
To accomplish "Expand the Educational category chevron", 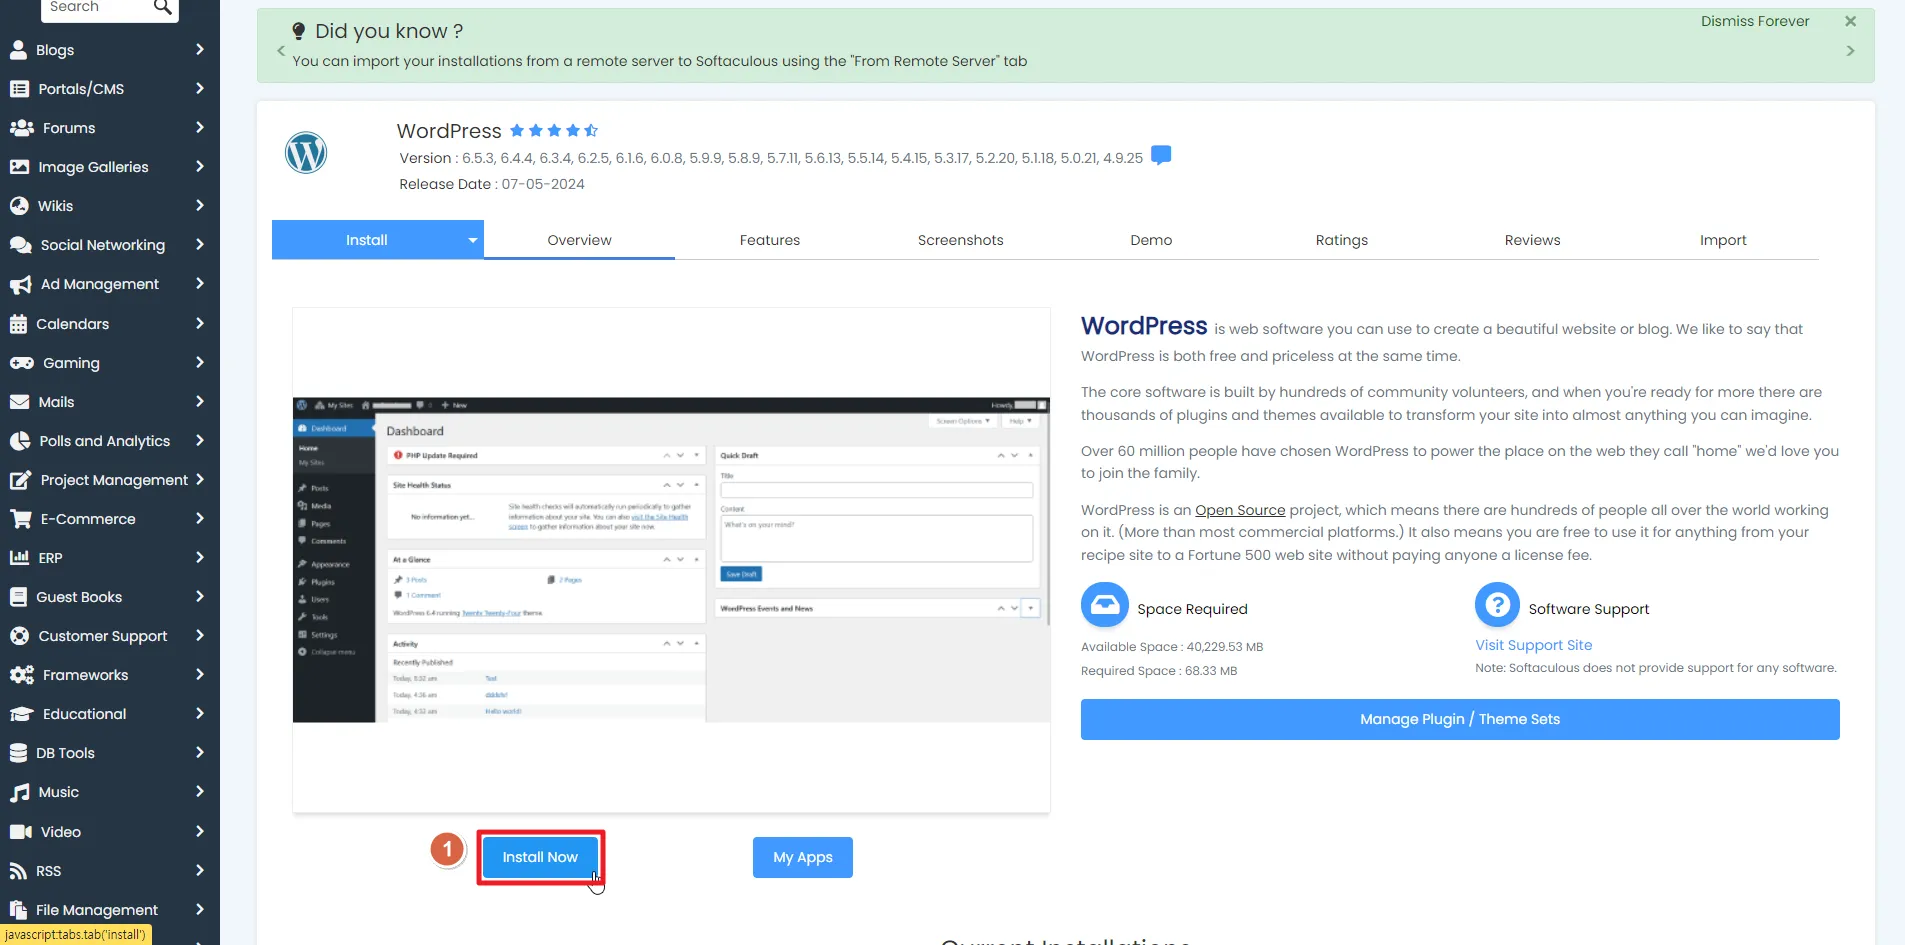I will click(x=200, y=713).
